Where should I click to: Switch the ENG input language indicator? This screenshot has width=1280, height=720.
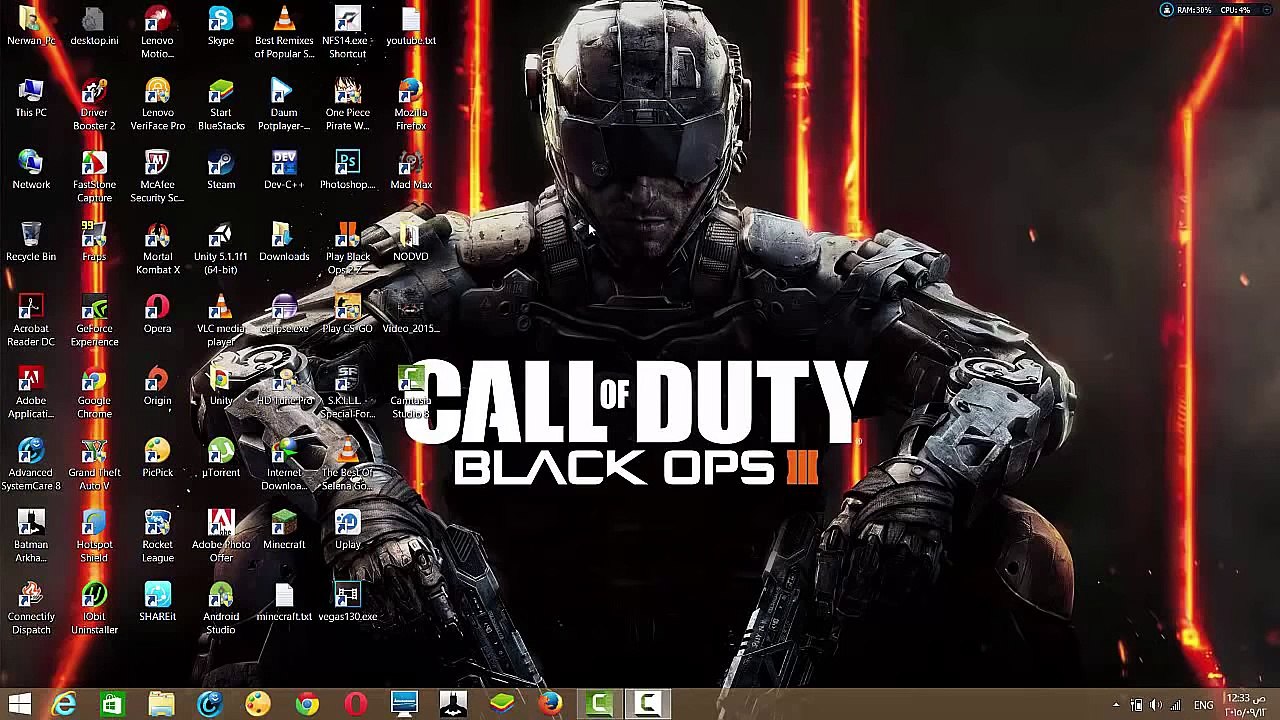coord(1204,705)
